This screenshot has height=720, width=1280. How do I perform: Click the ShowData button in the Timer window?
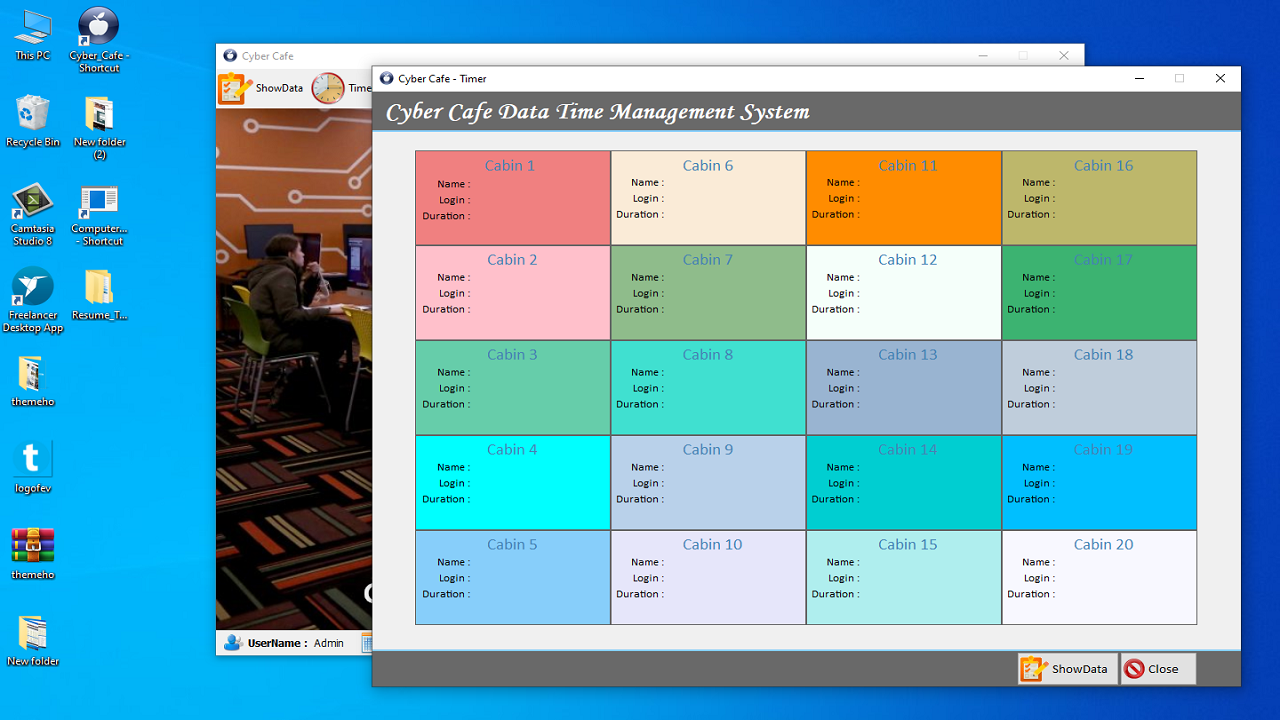(1067, 669)
